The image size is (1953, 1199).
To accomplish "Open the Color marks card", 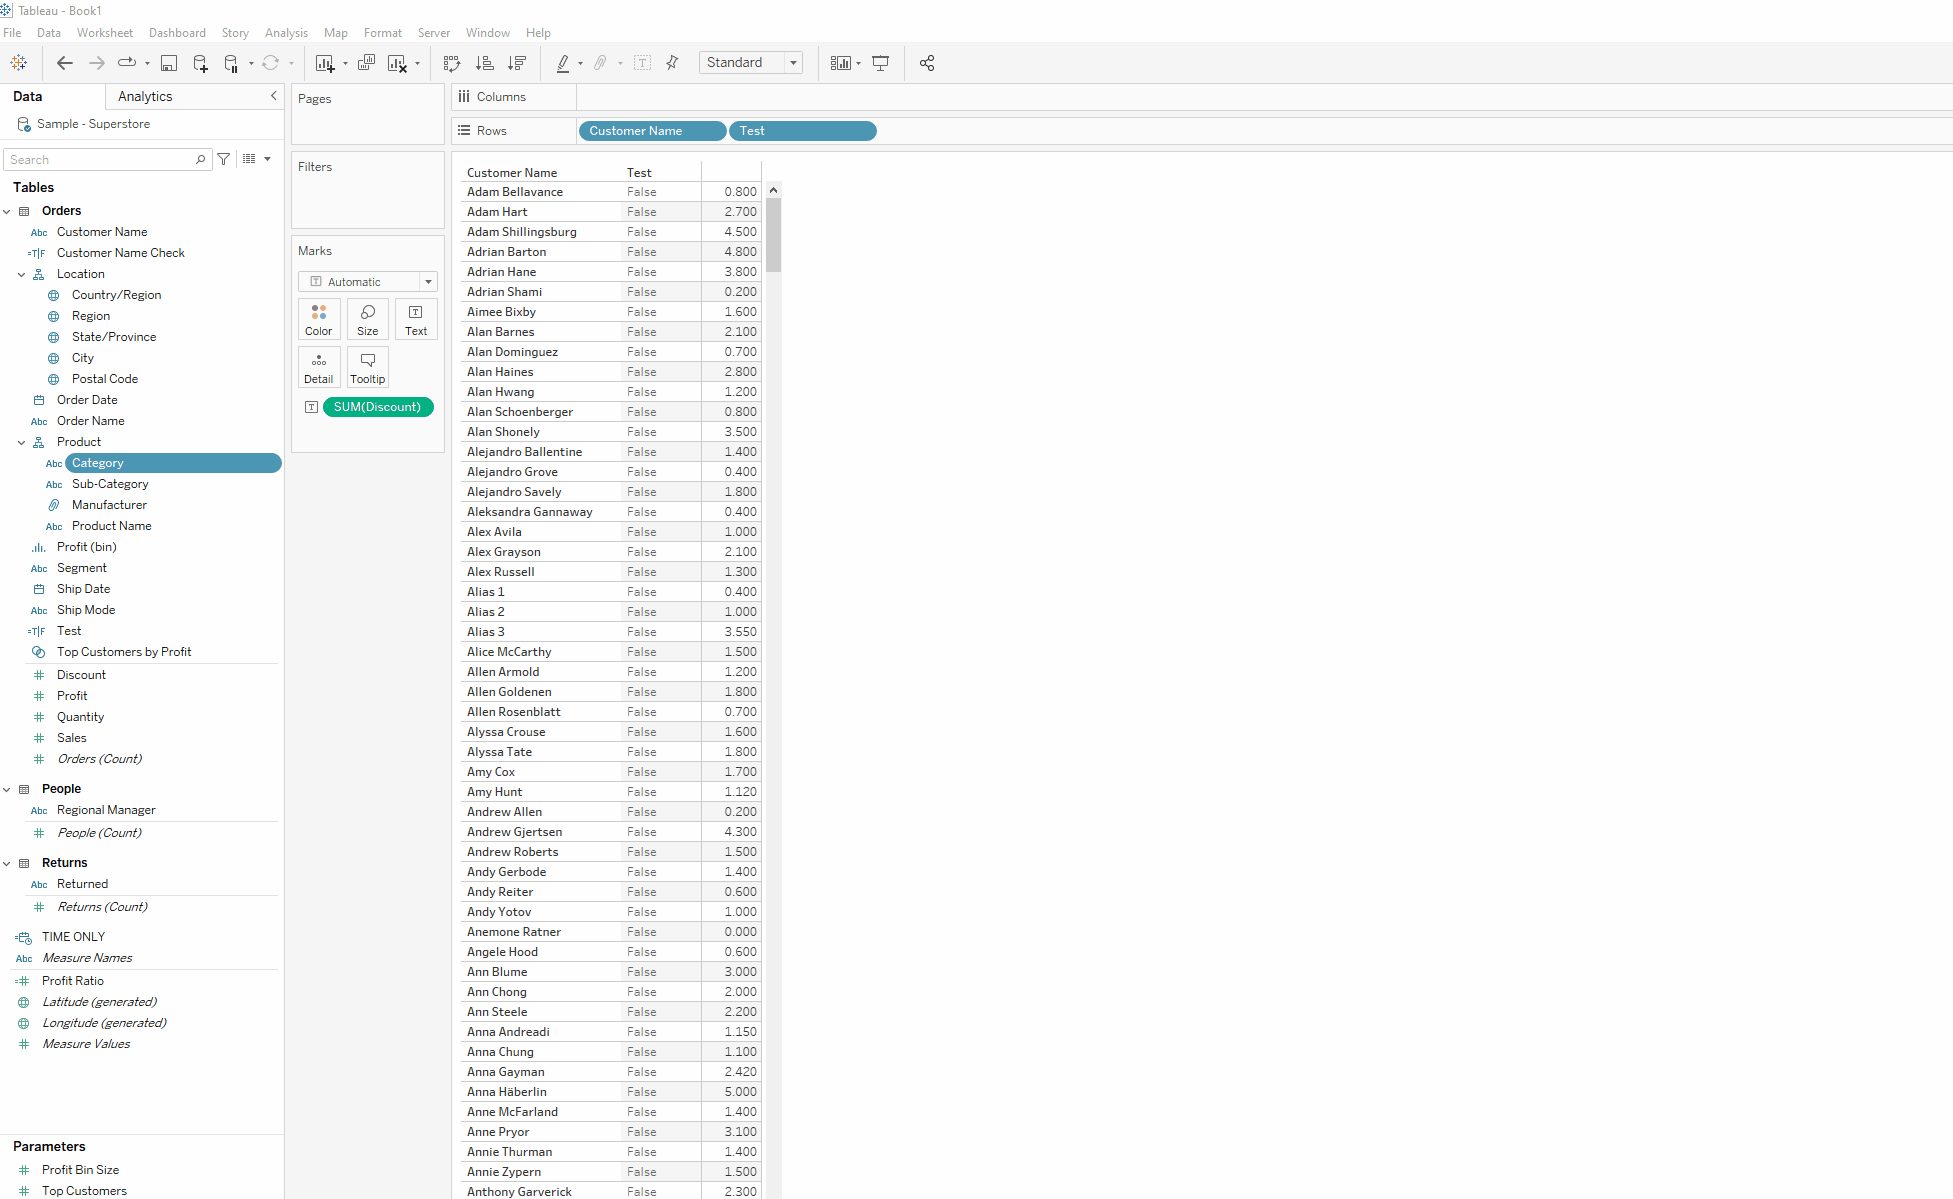I will (x=319, y=319).
